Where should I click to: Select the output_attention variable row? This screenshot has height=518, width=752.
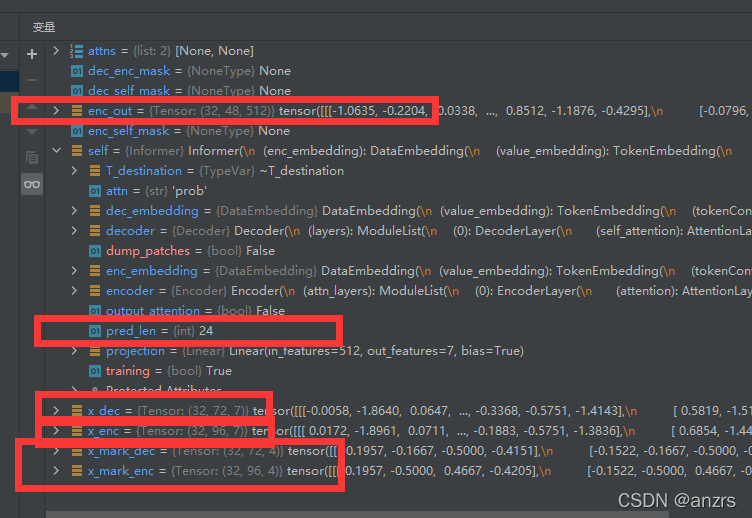pos(399,311)
